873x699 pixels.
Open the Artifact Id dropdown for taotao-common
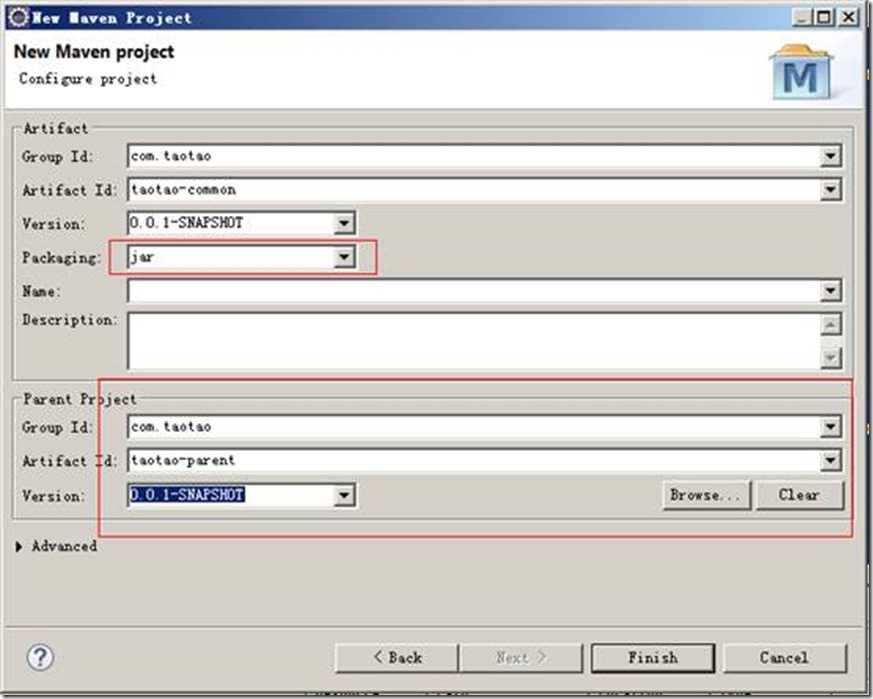830,190
